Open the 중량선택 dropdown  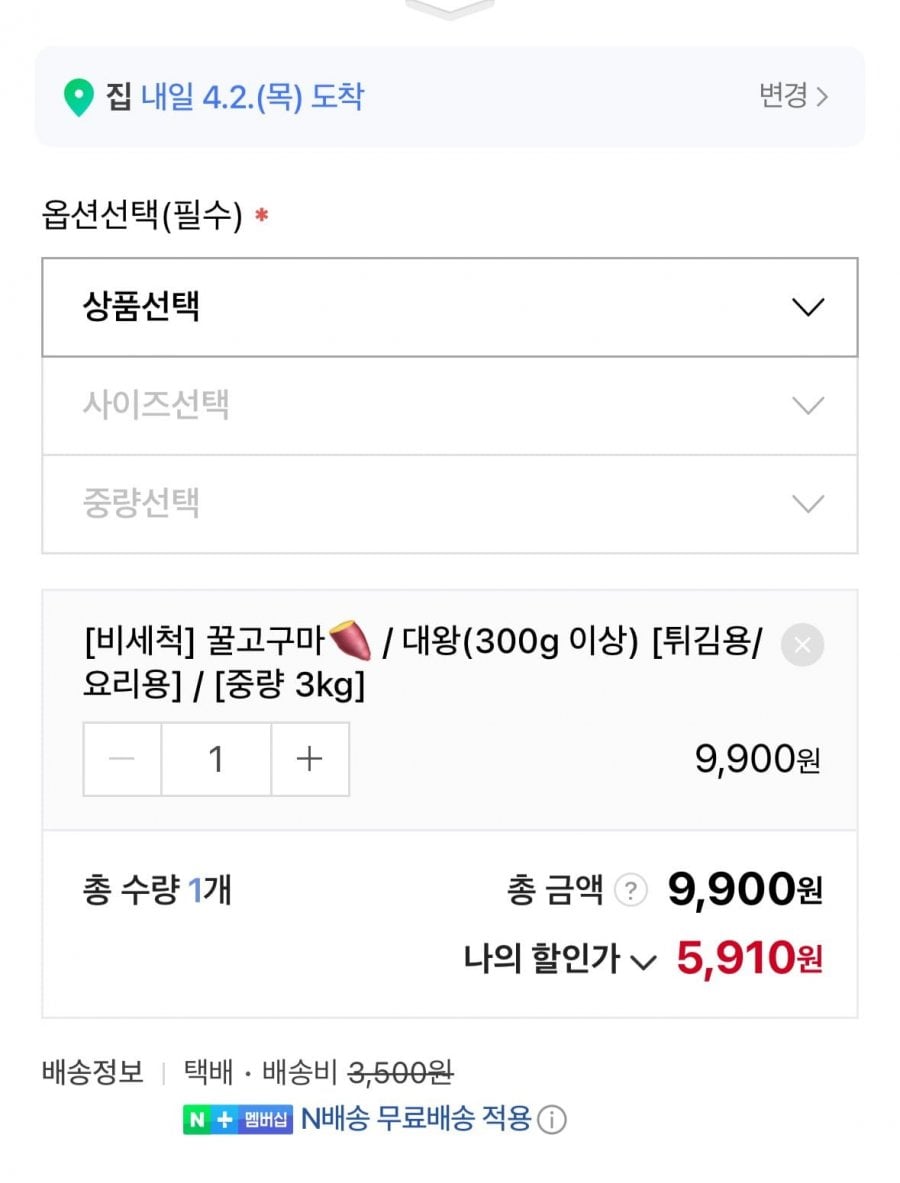tap(449, 503)
